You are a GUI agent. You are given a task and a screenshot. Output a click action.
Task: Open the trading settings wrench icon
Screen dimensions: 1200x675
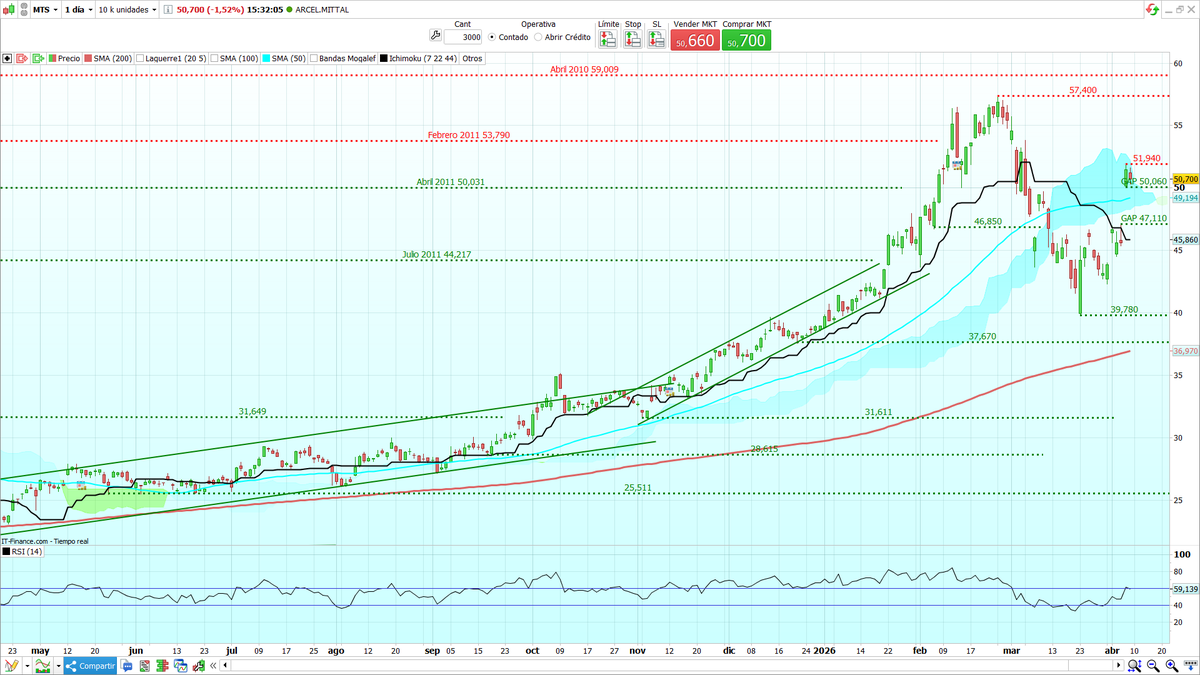click(198, 666)
